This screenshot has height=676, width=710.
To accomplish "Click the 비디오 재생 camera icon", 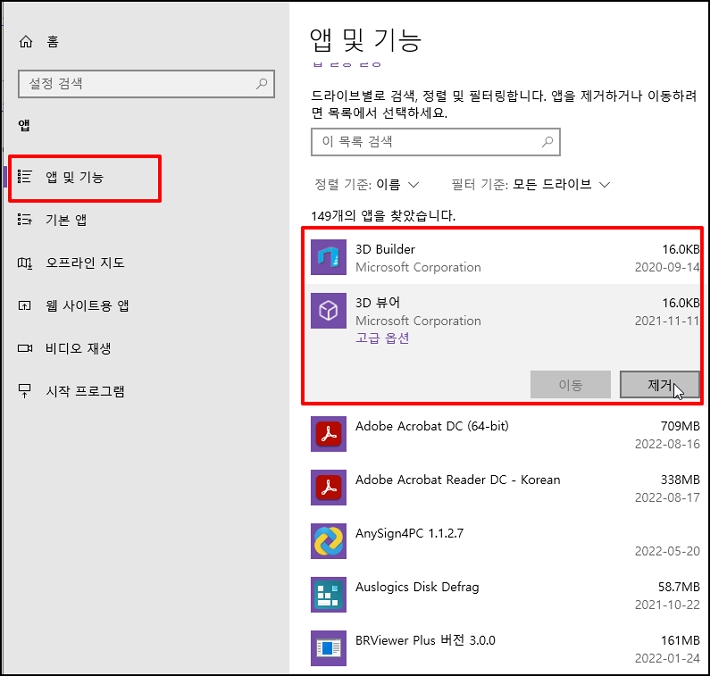I will (x=24, y=348).
